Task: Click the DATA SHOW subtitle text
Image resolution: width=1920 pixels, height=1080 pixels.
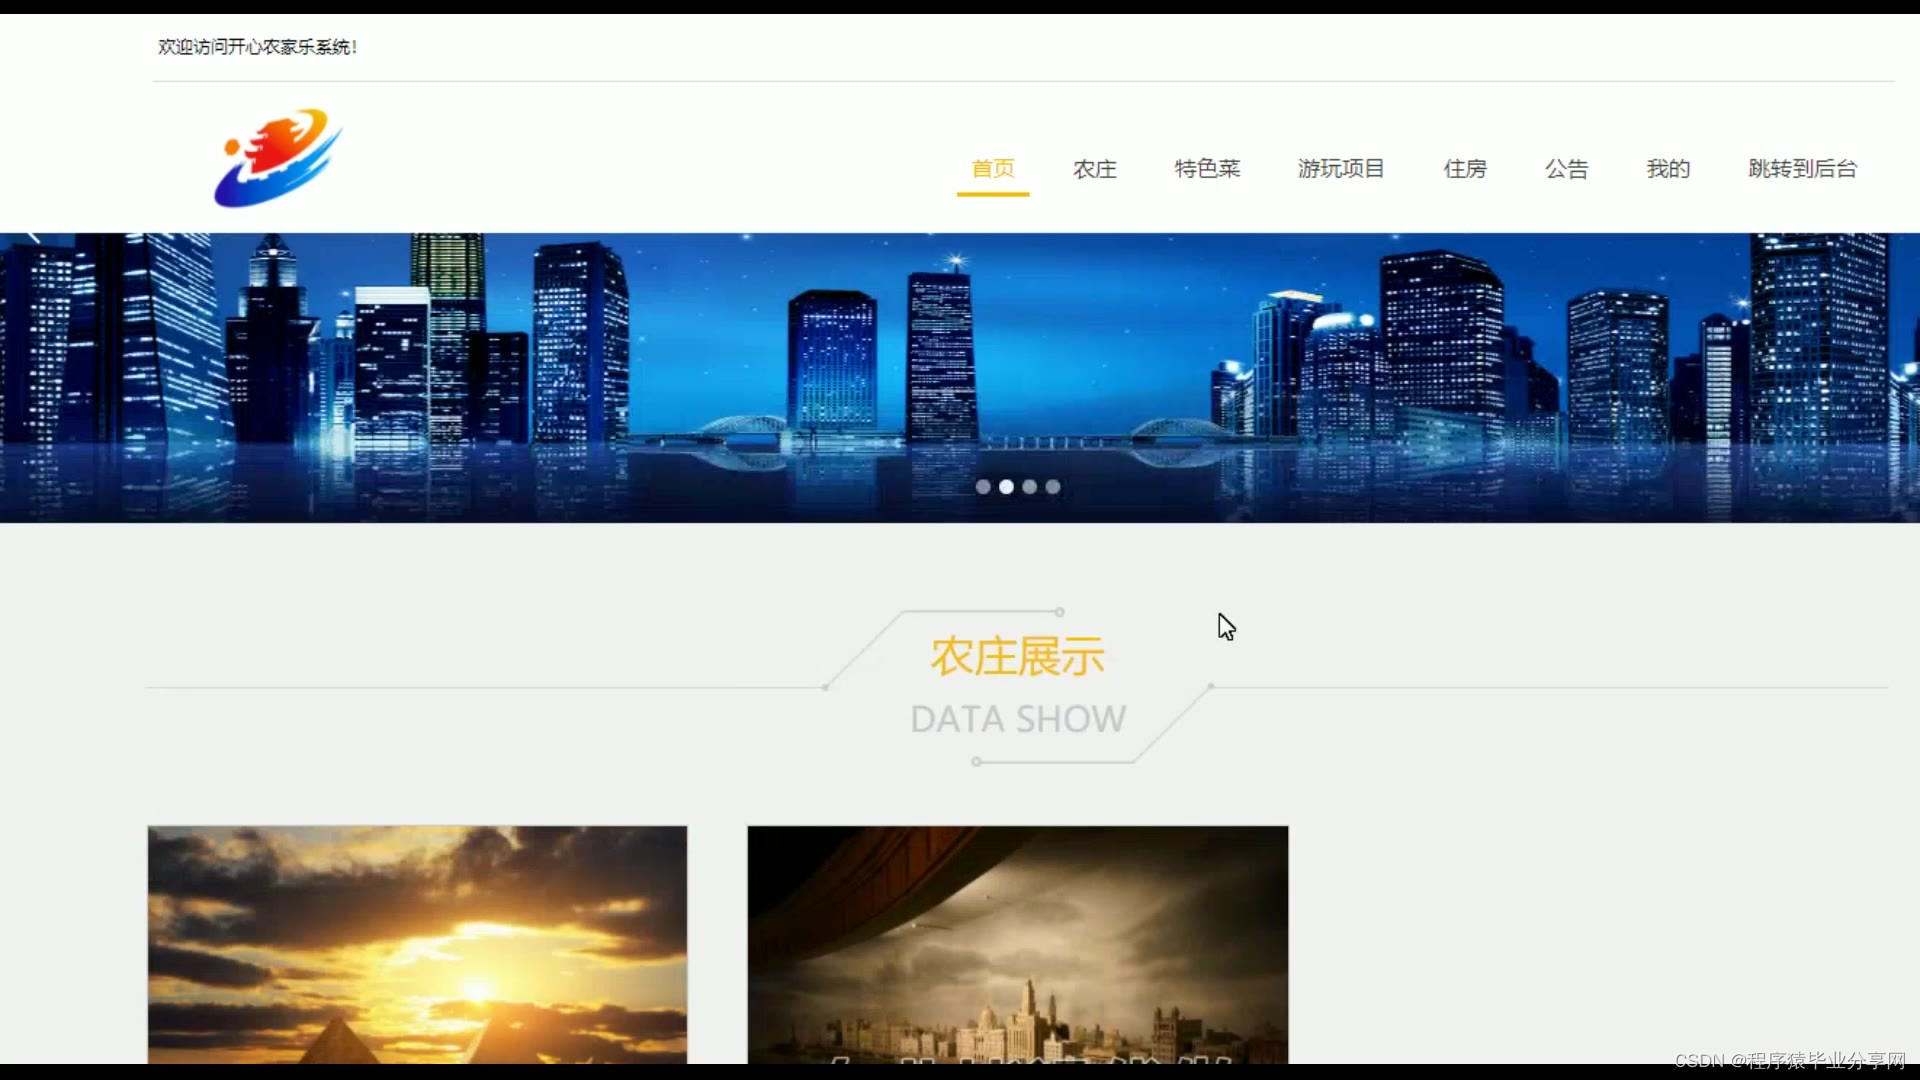Action: (x=1017, y=719)
